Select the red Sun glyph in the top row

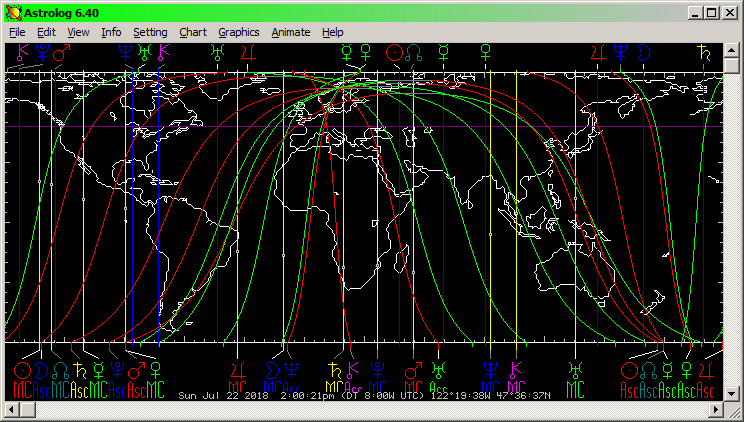[394, 51]
